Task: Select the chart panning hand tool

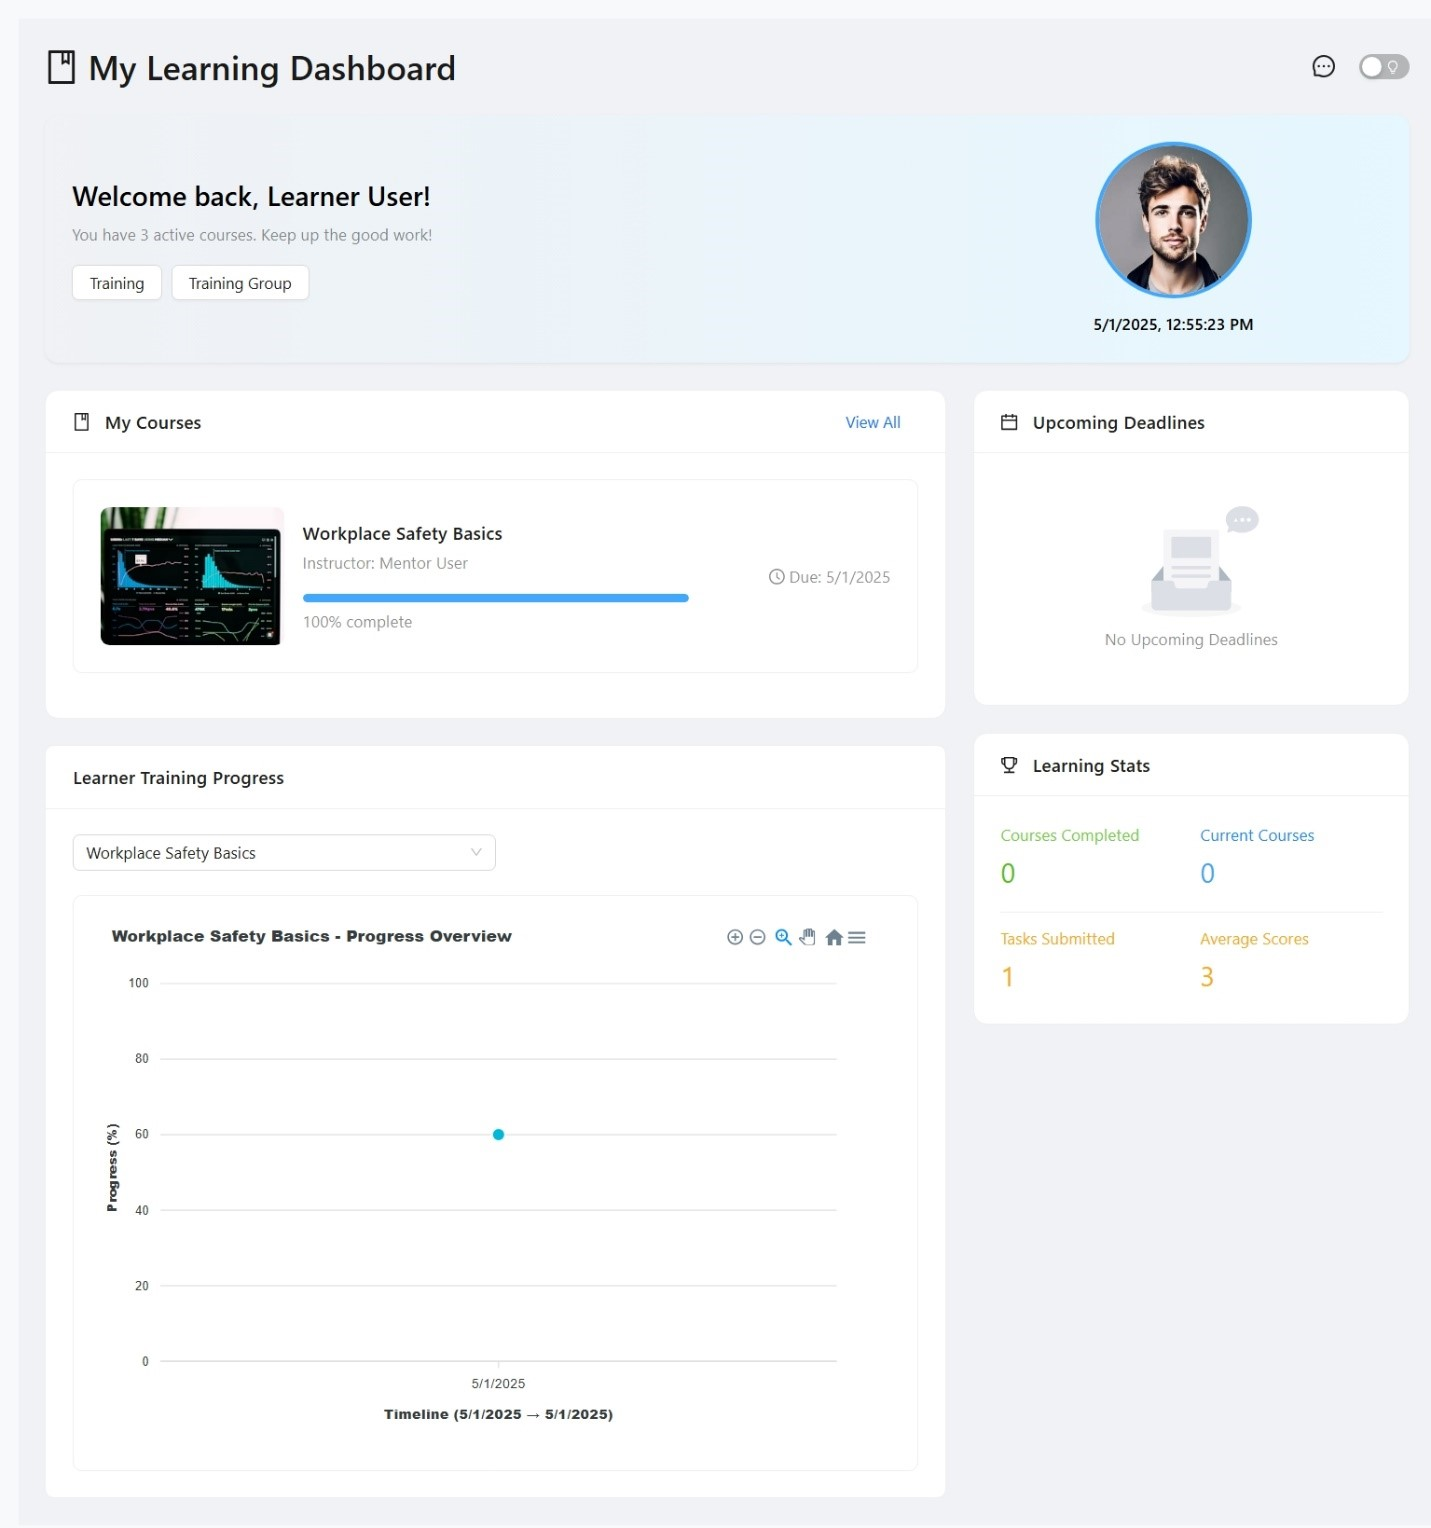Action: (x=808, y=937)
